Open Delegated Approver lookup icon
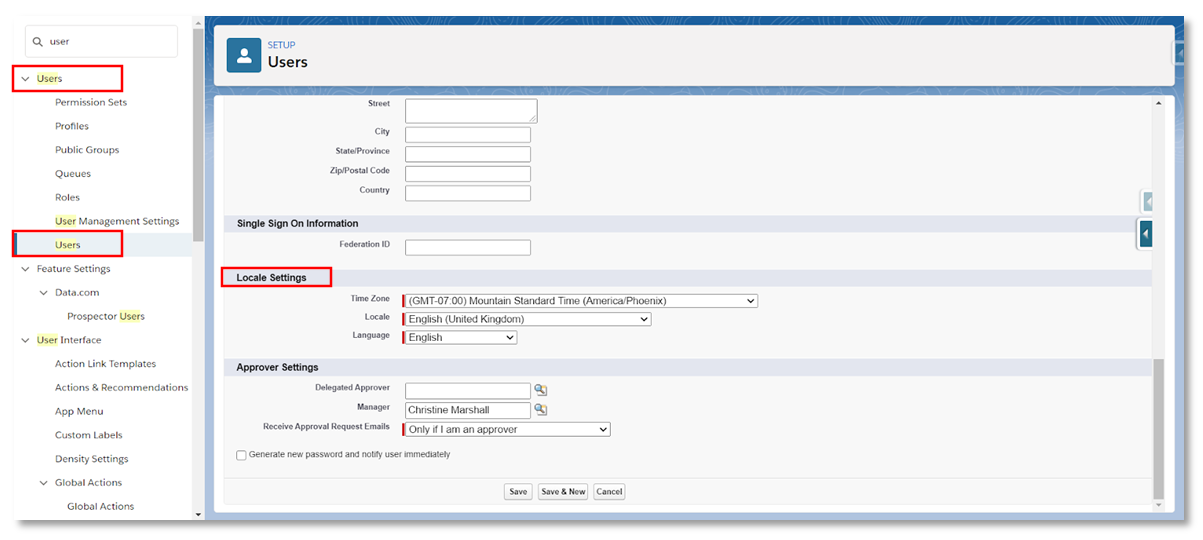Viewport: 1203px width, 540px height. [x=541, y=390]
